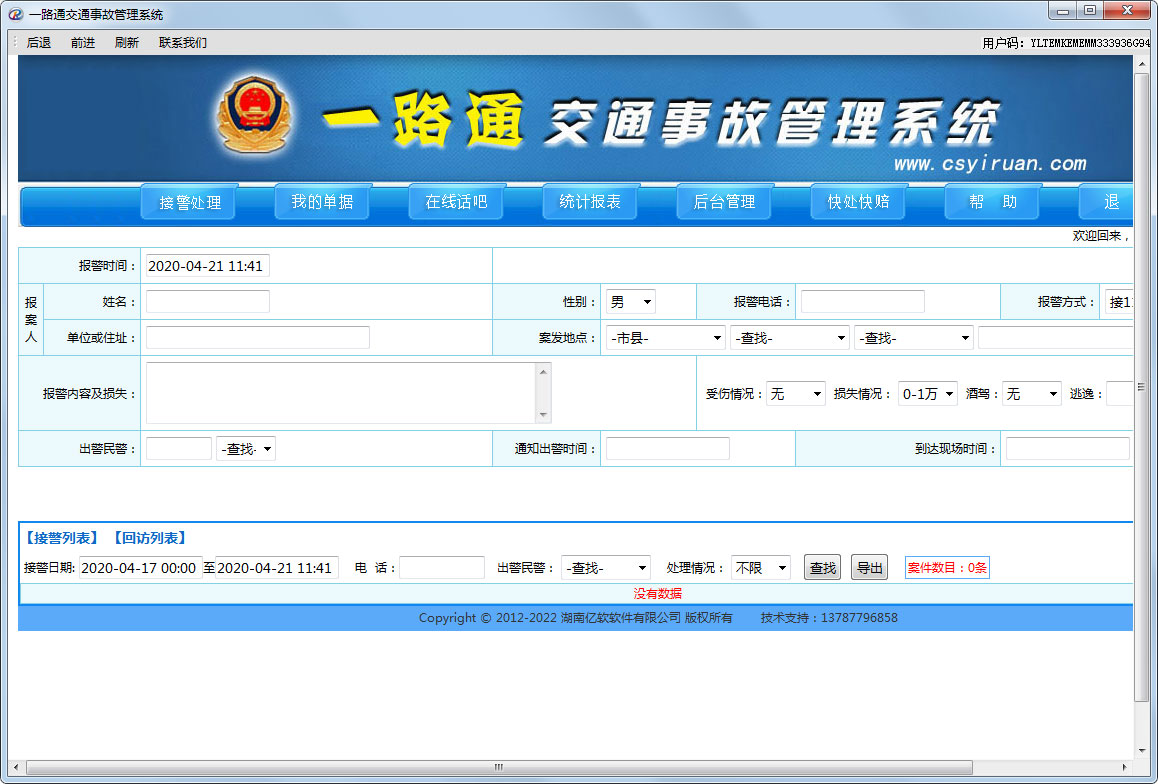Screen dimensions: 1158x784
Task: Click the horizontal scrollbar thumb
Action: 499,767
